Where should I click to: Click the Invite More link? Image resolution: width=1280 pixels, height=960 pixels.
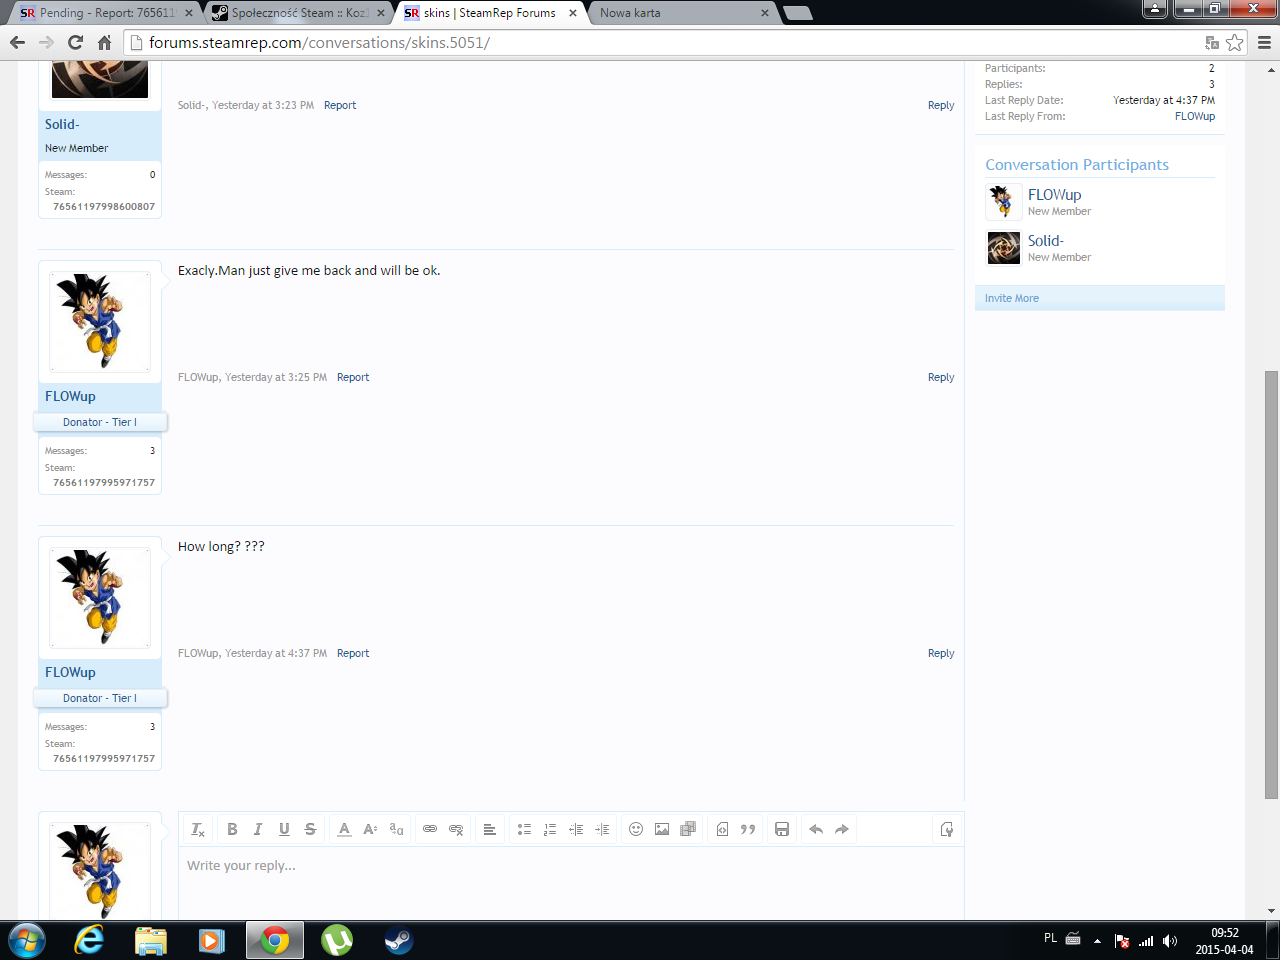point(1011,298)
